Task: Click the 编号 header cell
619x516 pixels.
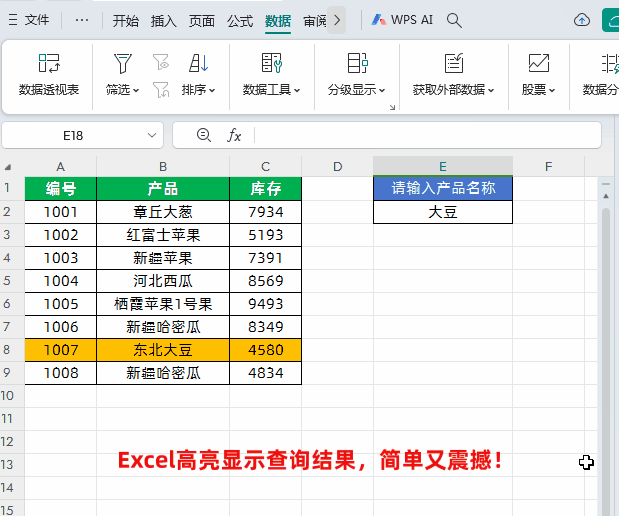Action: pyautogui.click(x=60, y=189)
